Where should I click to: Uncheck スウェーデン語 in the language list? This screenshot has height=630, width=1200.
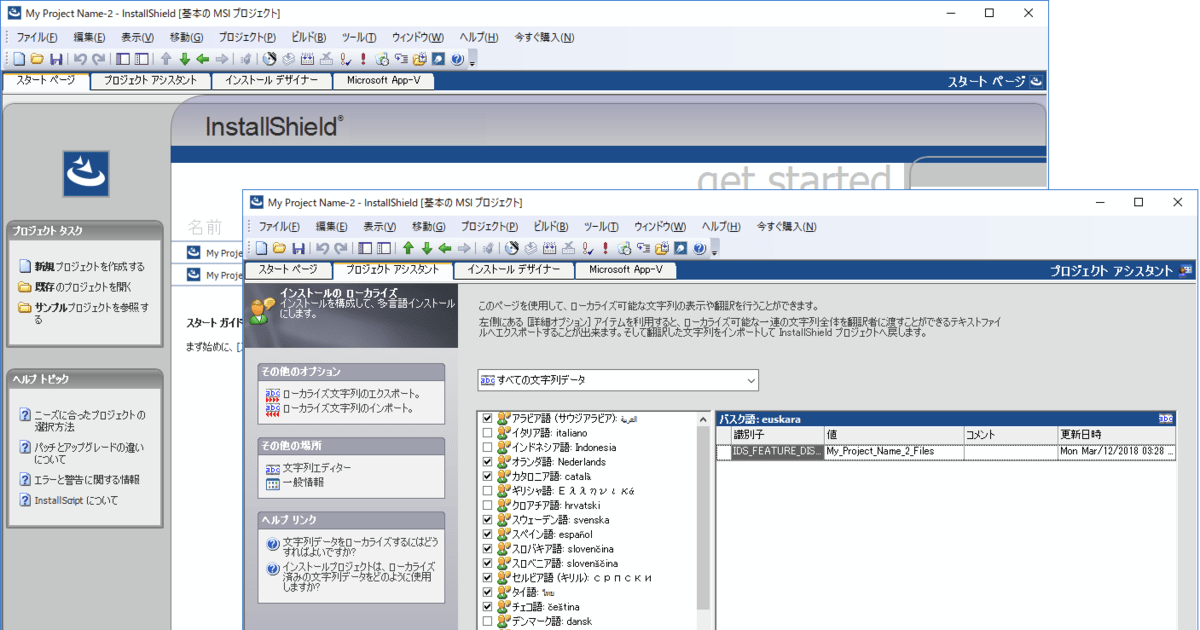(488, 521)
